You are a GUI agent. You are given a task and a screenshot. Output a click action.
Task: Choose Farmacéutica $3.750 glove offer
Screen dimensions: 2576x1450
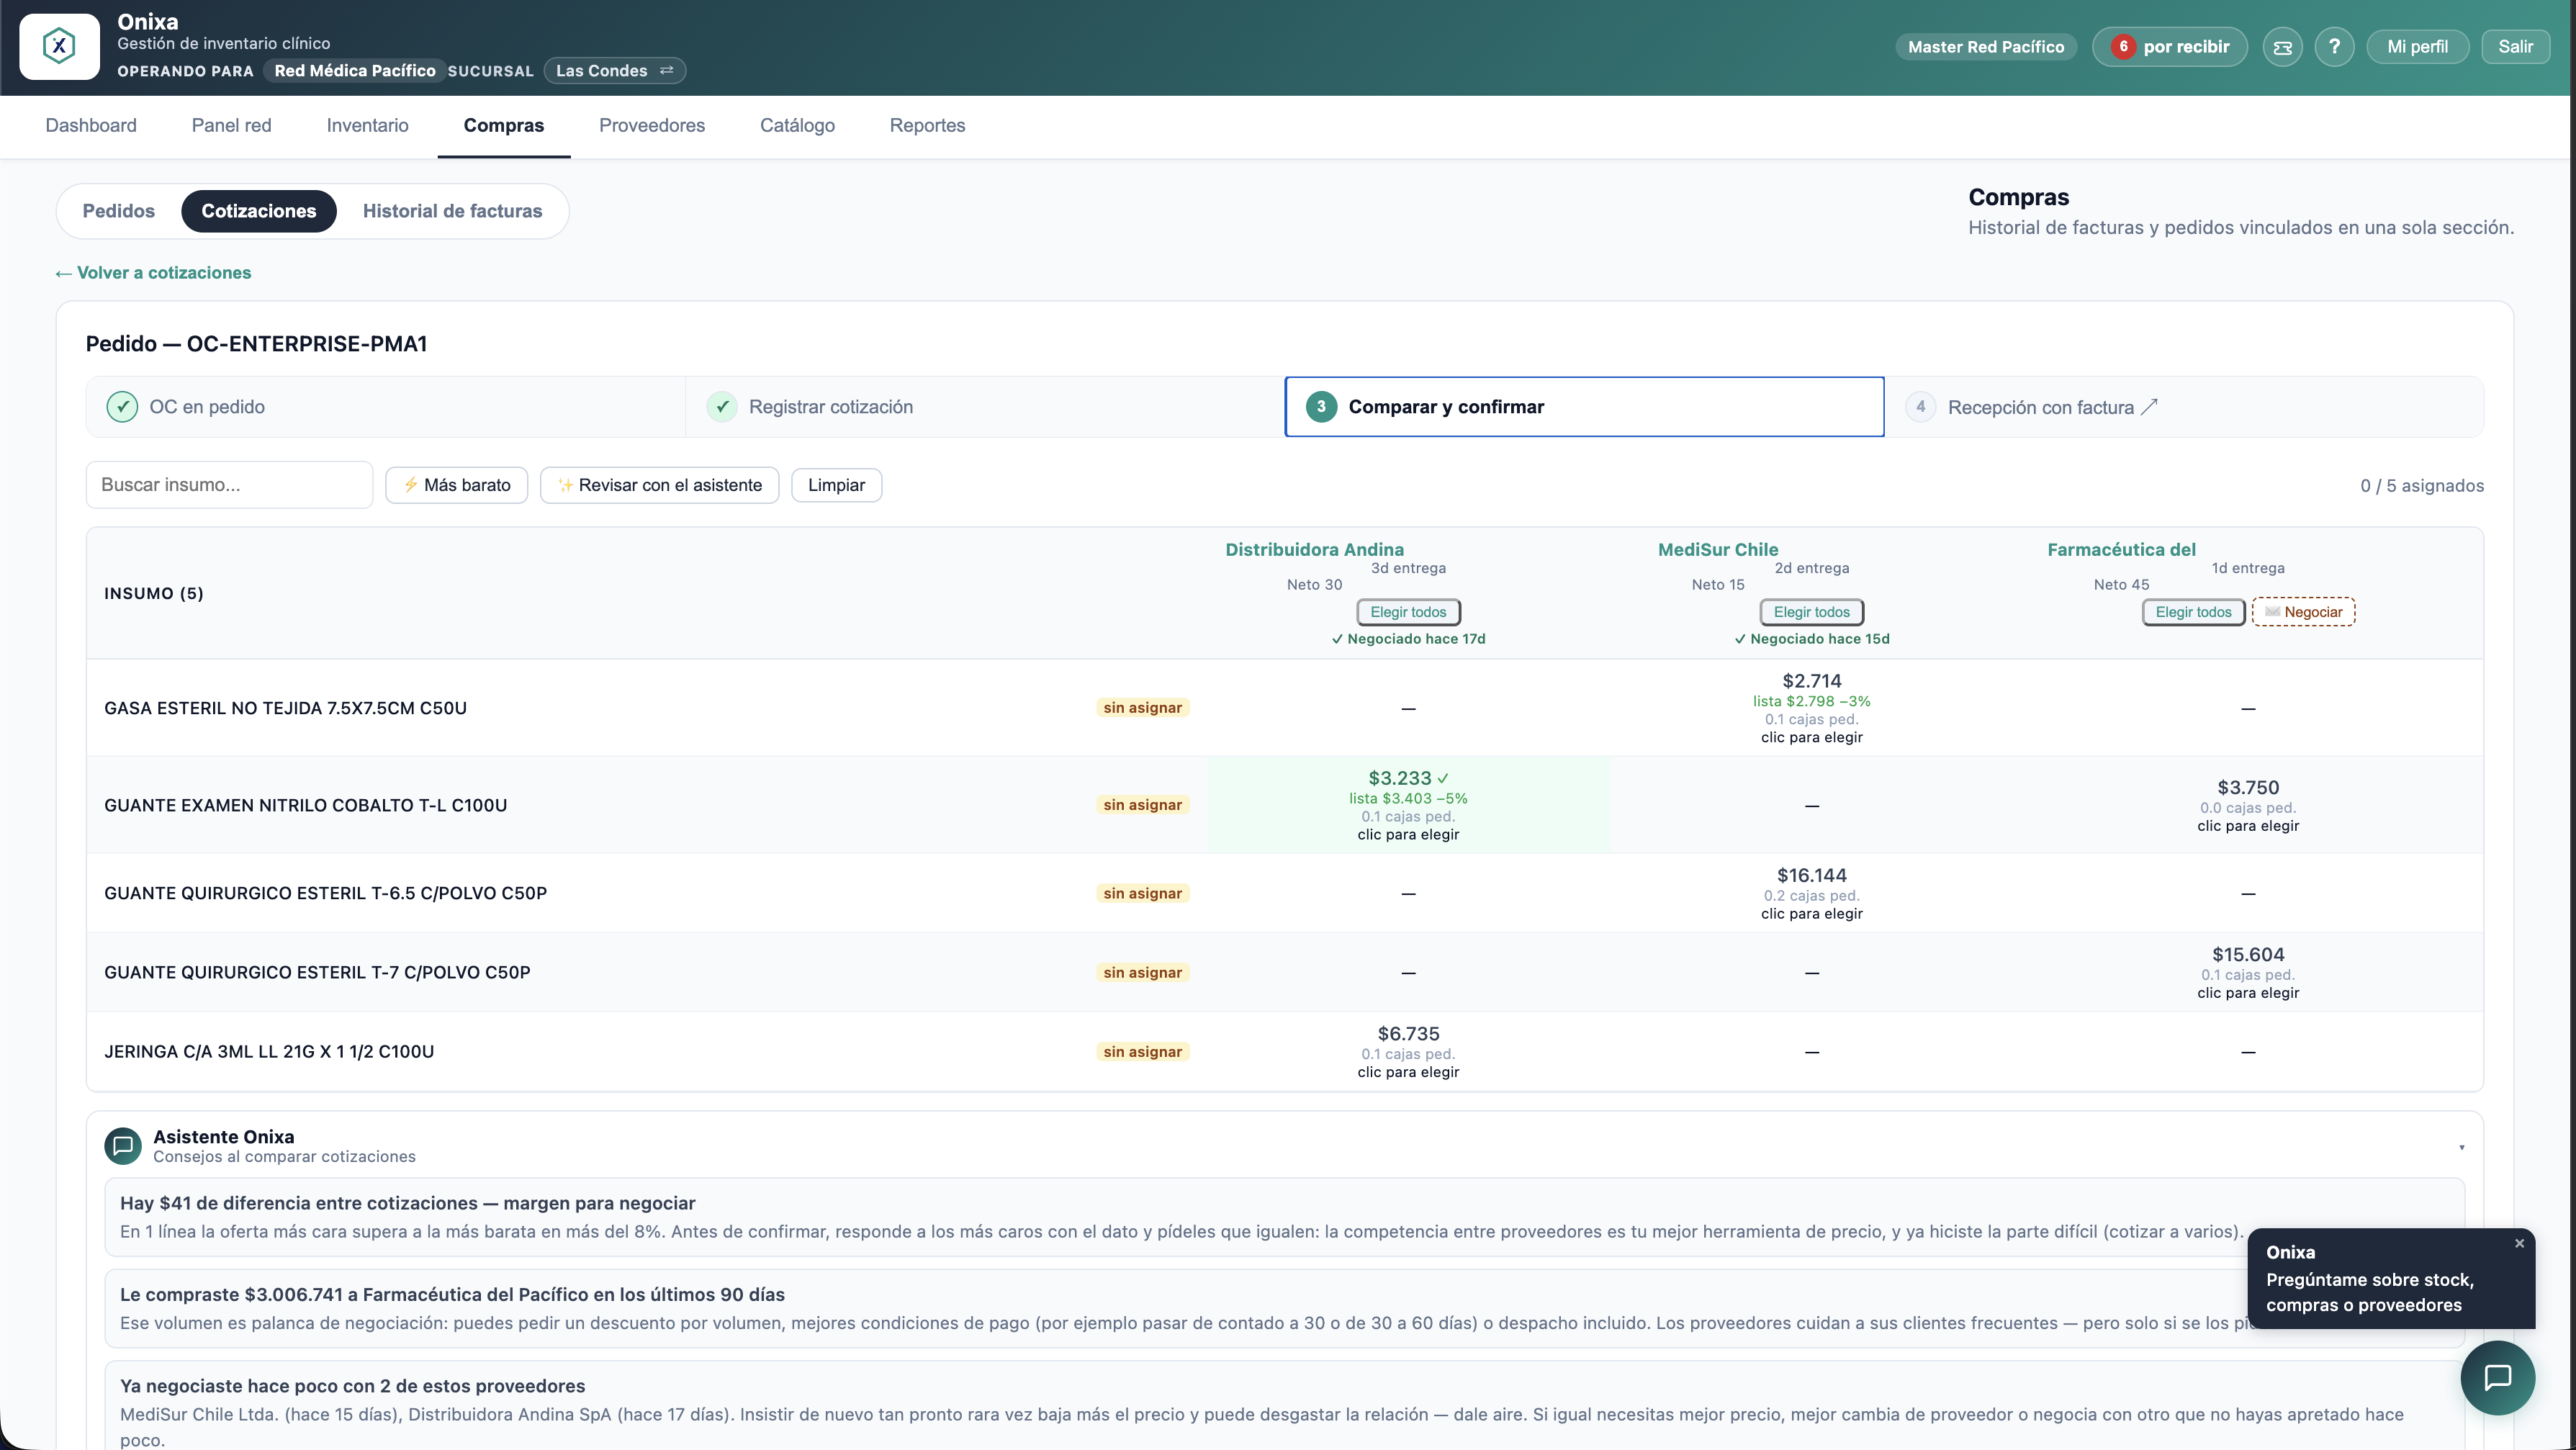pos(2248,805)
